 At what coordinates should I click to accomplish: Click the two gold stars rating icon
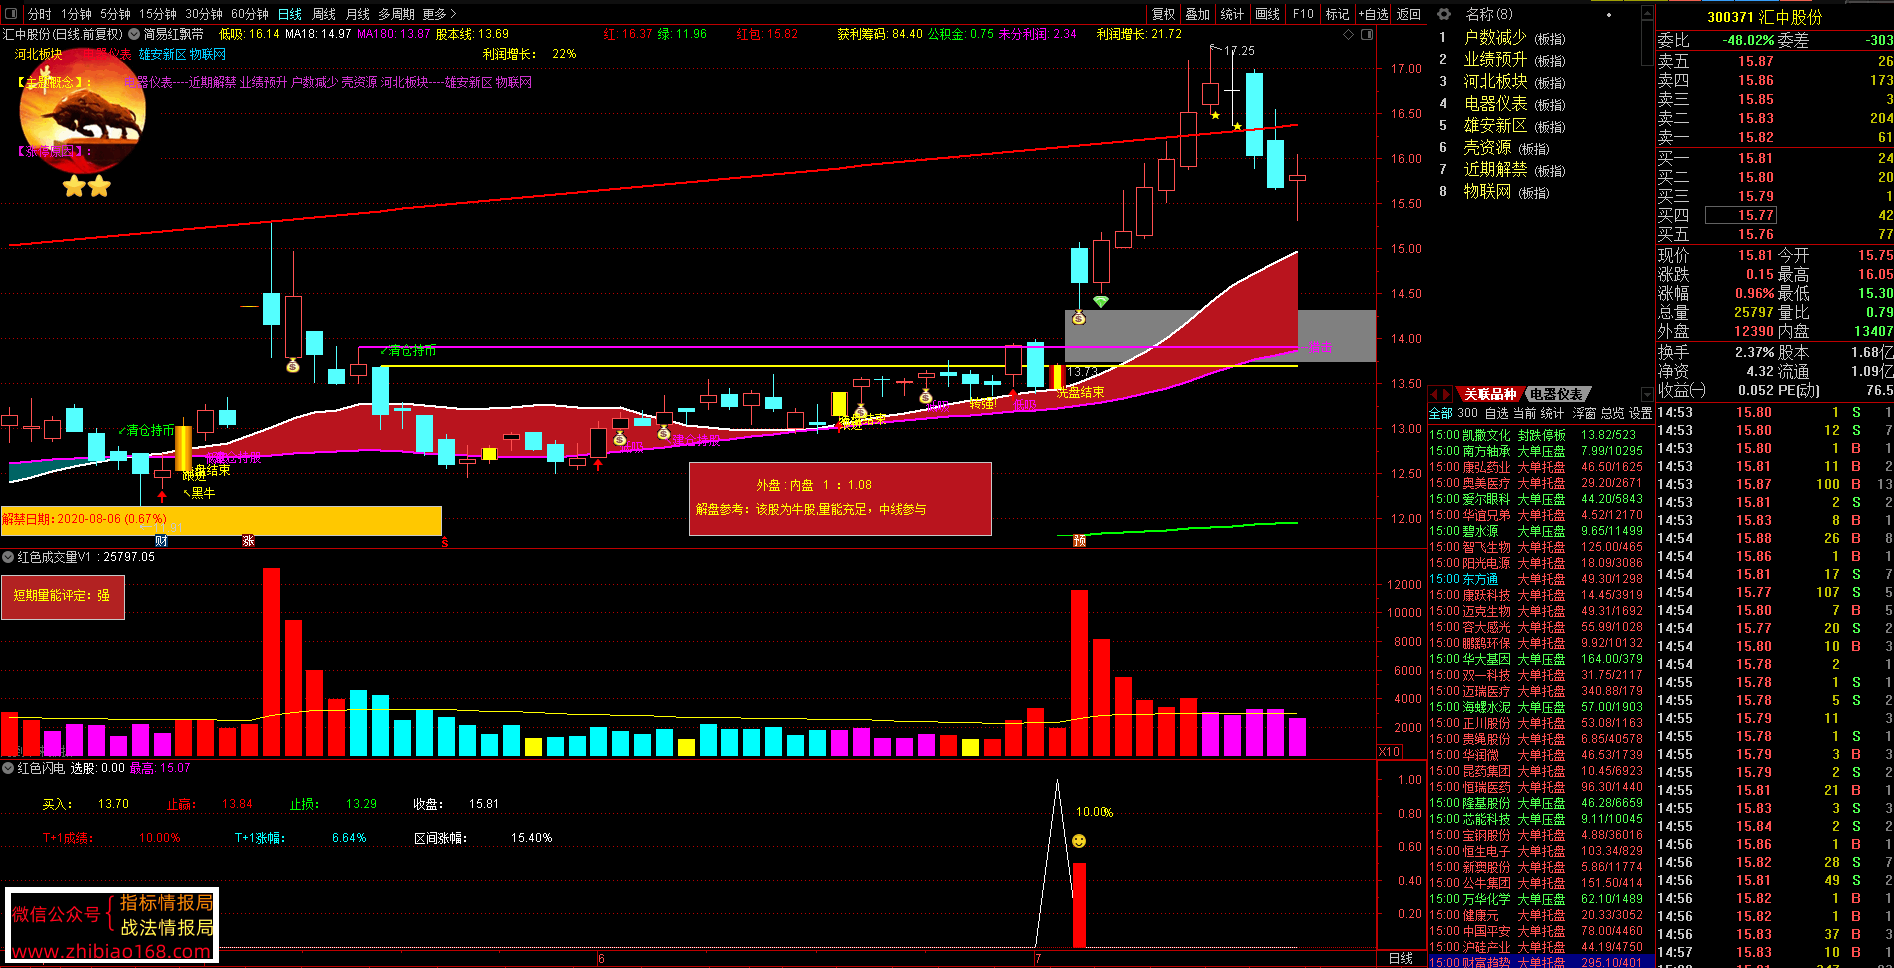tap(86, 186)
